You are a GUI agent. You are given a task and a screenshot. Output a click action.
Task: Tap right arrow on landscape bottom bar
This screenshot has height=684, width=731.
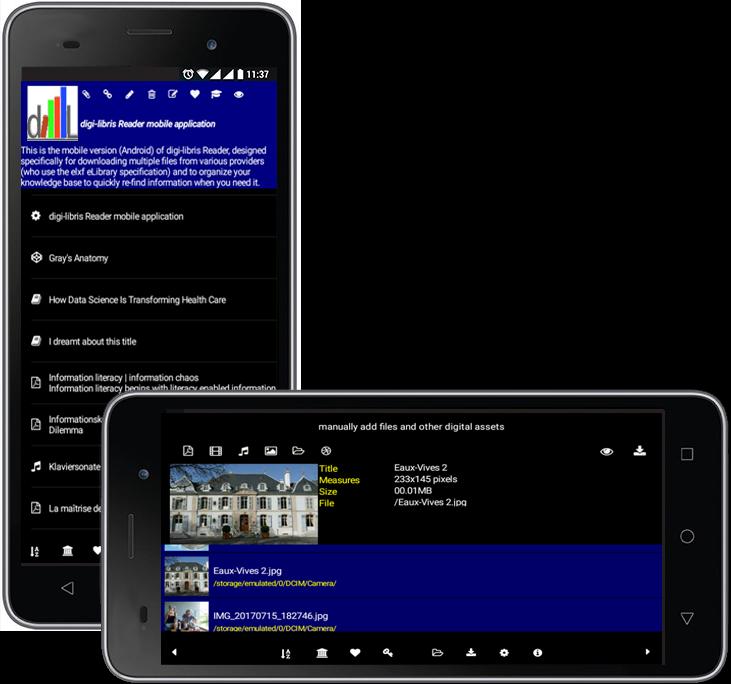click(648, 652)
